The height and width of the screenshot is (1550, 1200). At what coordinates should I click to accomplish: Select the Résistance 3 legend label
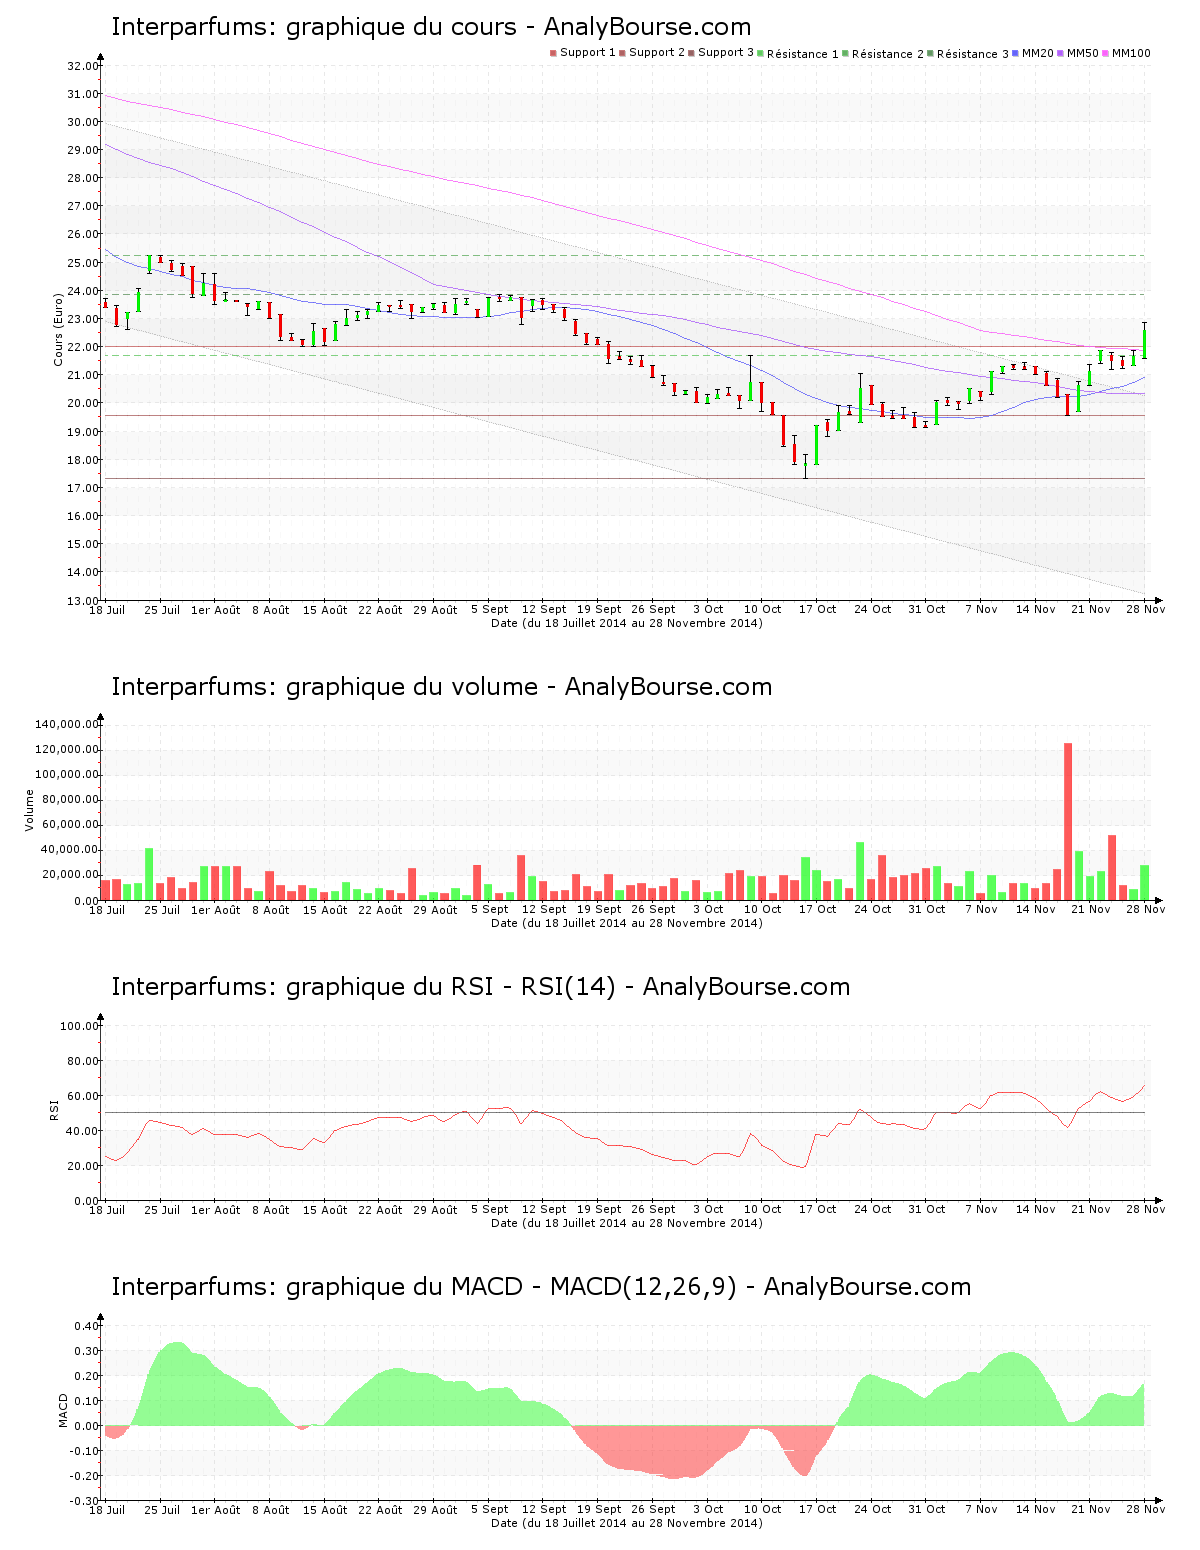[x=973, y=54]
